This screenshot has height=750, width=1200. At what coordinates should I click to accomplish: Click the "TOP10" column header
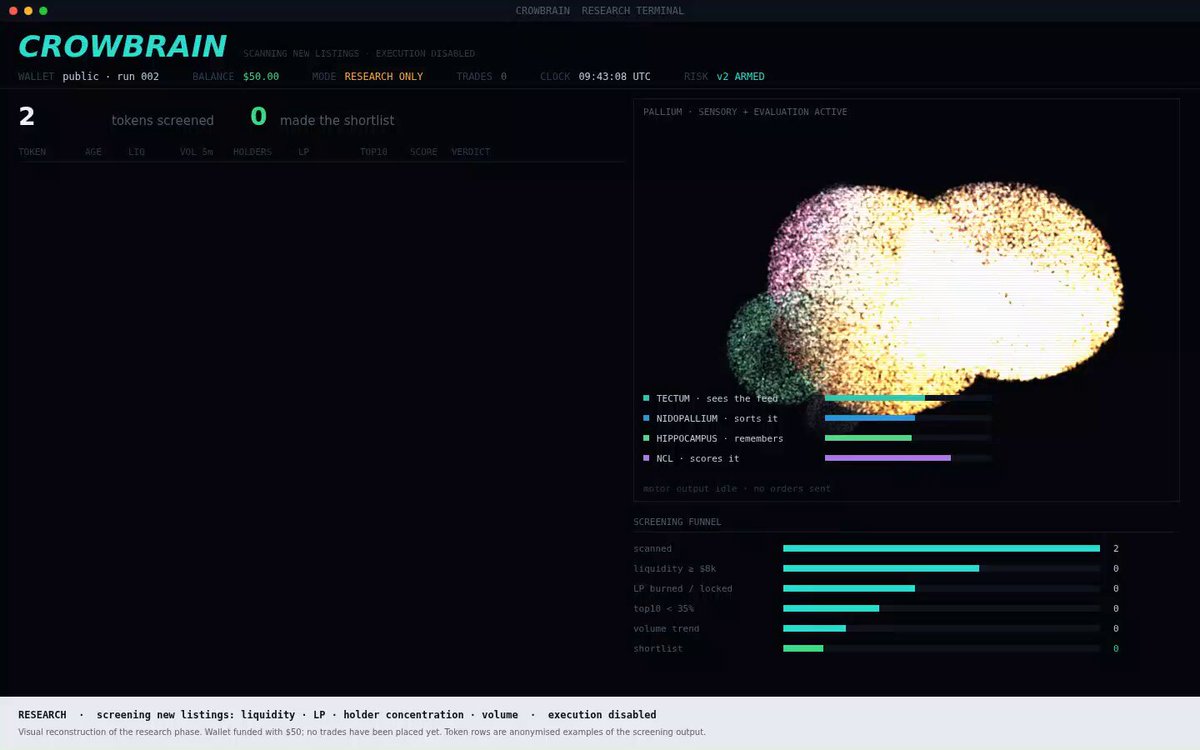[x=374, y=152]
